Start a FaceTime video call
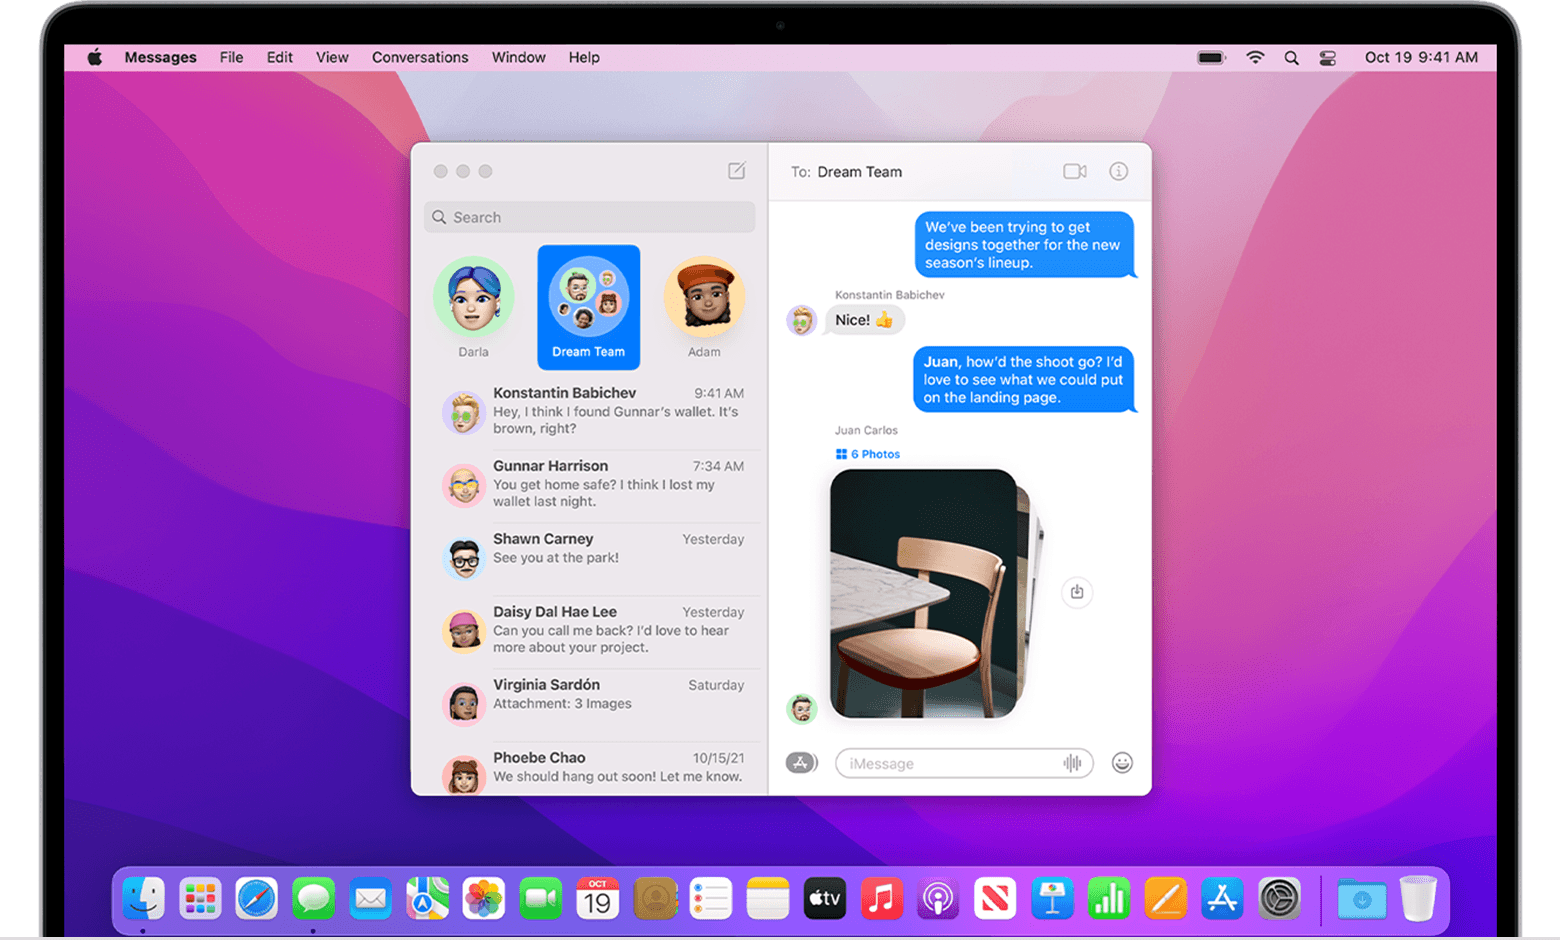Screen dimensions: 1560x940 point(1074,172)
